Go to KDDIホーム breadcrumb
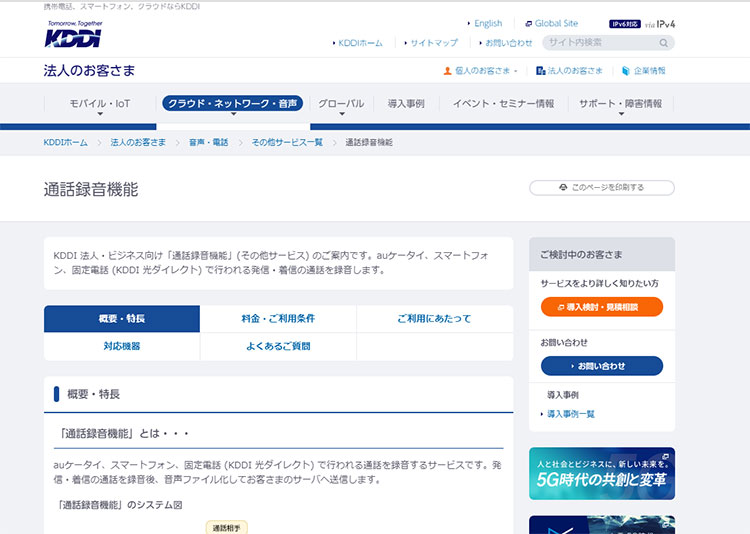This screenshot has height=534, width=750. click(x=66, y=143)
